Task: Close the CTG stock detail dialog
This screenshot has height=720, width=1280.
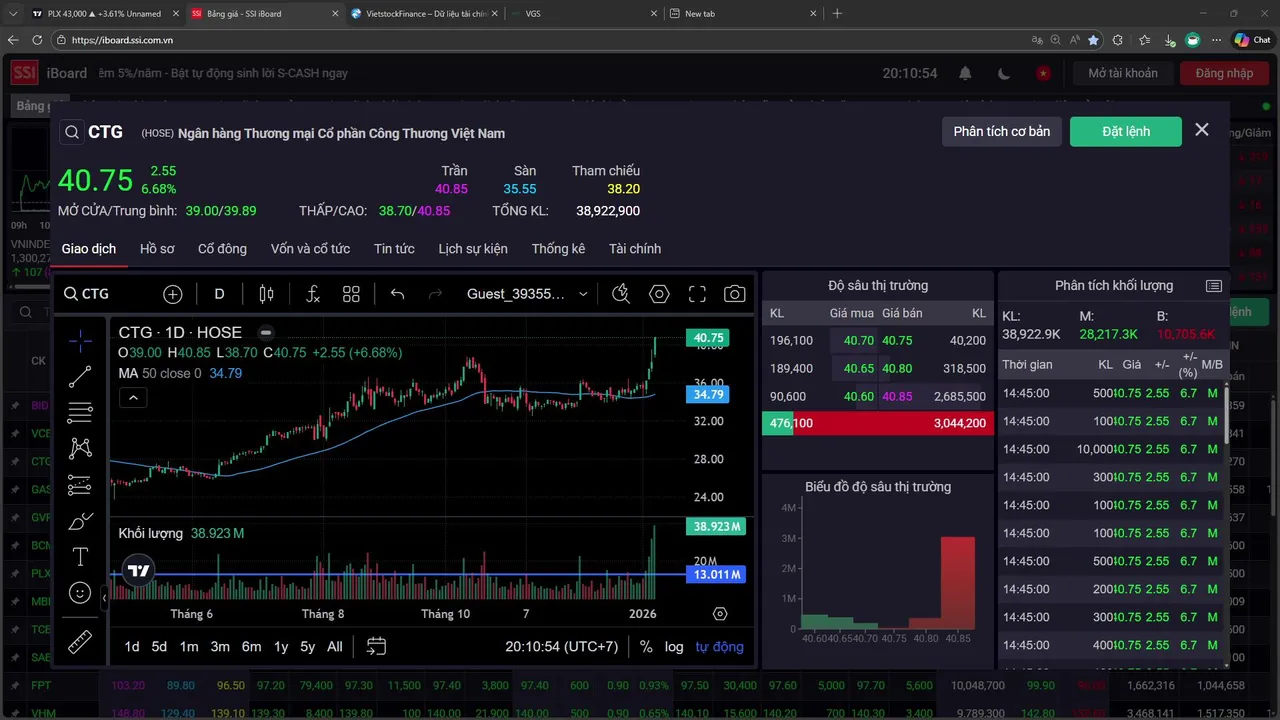Action: 1202,130
